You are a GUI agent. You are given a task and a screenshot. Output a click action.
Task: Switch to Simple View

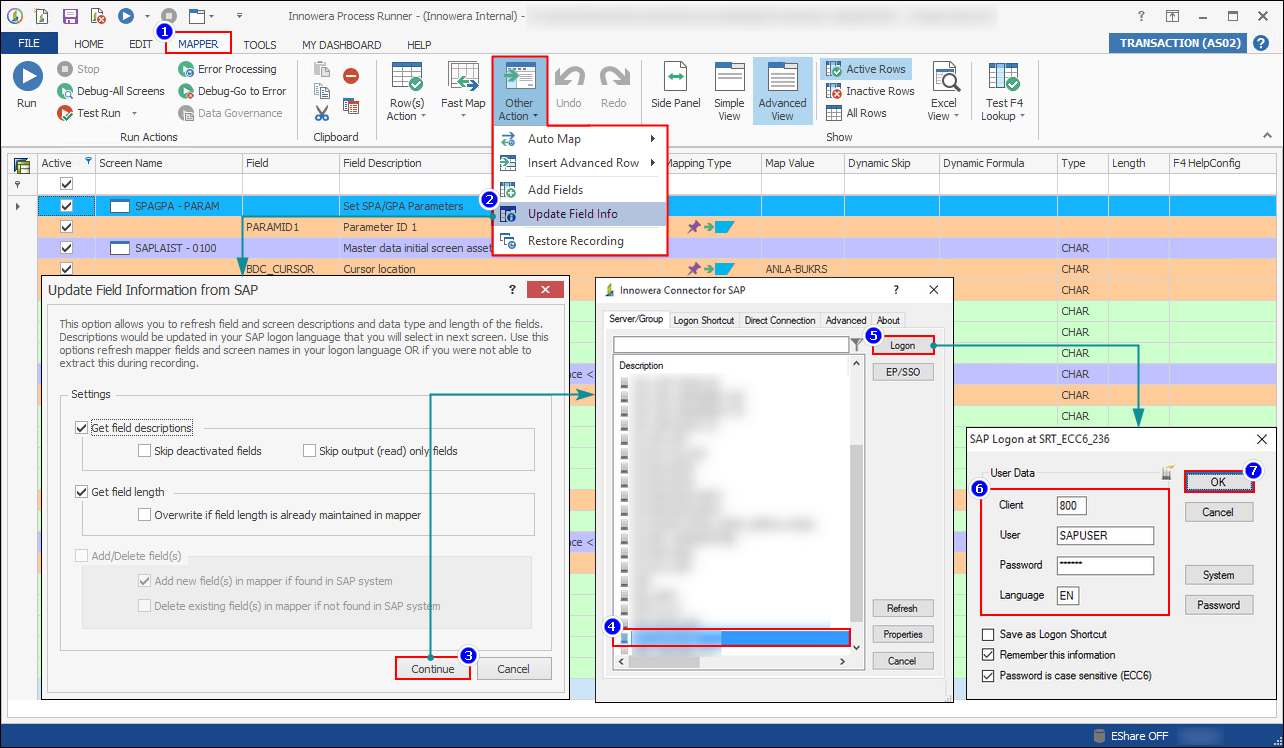729,90
